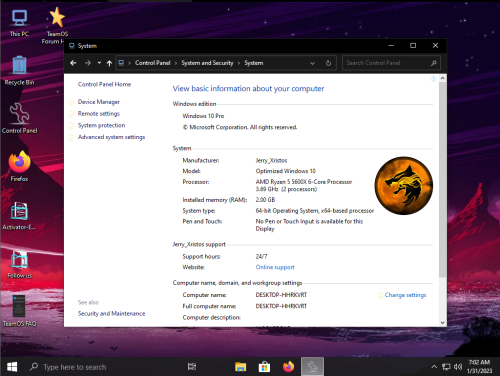500x376 pixels.
Task: Show hidden system tray icons
Action: 434,367
